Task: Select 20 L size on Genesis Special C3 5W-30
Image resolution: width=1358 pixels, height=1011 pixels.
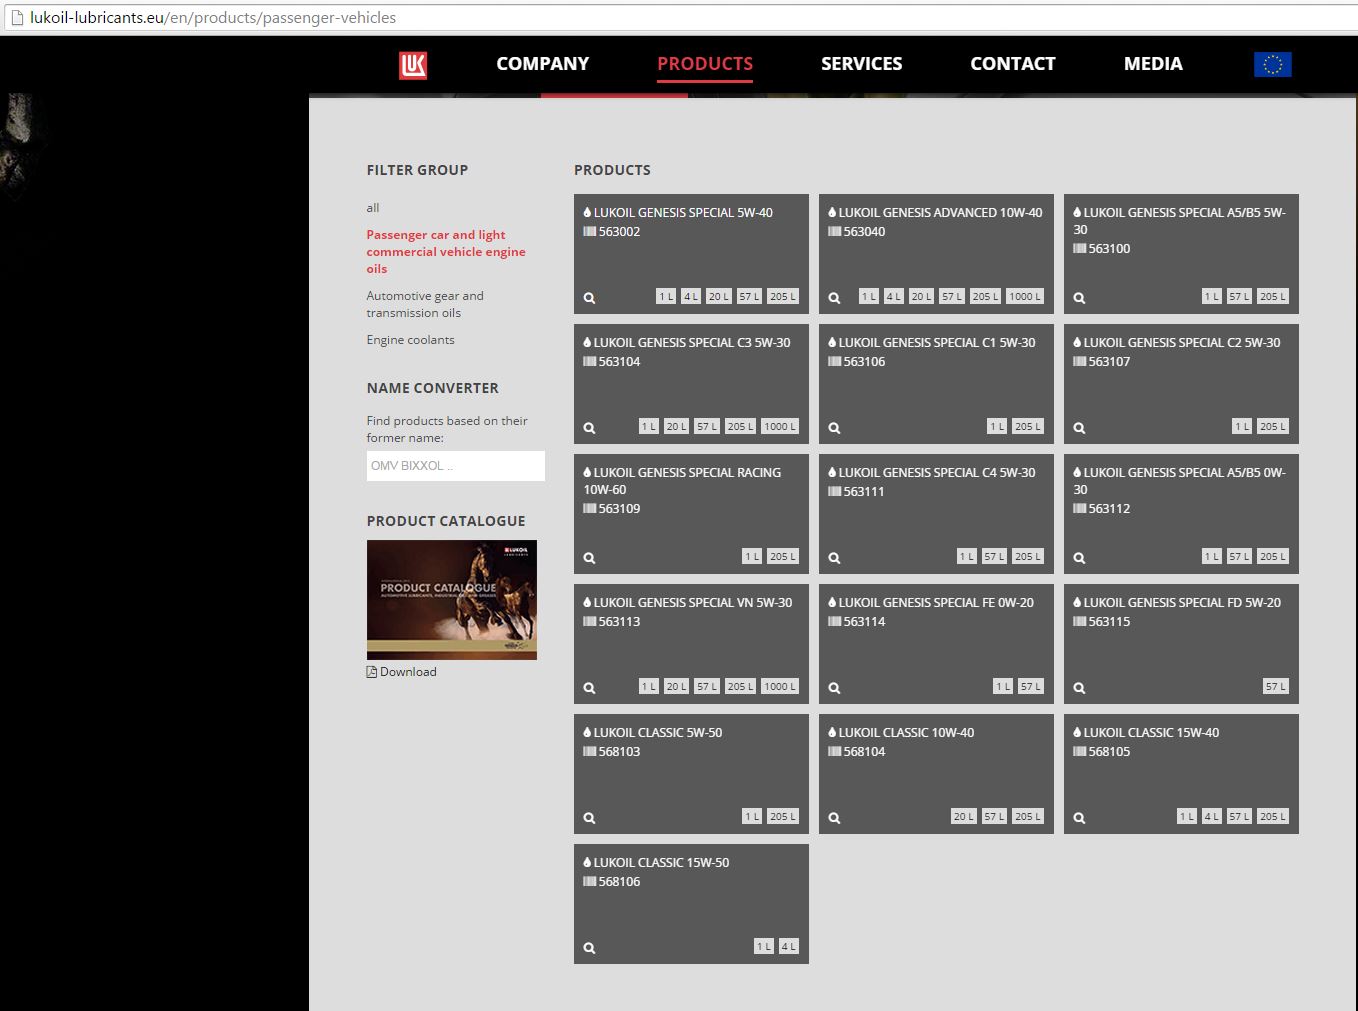Action: coord(677,427)
